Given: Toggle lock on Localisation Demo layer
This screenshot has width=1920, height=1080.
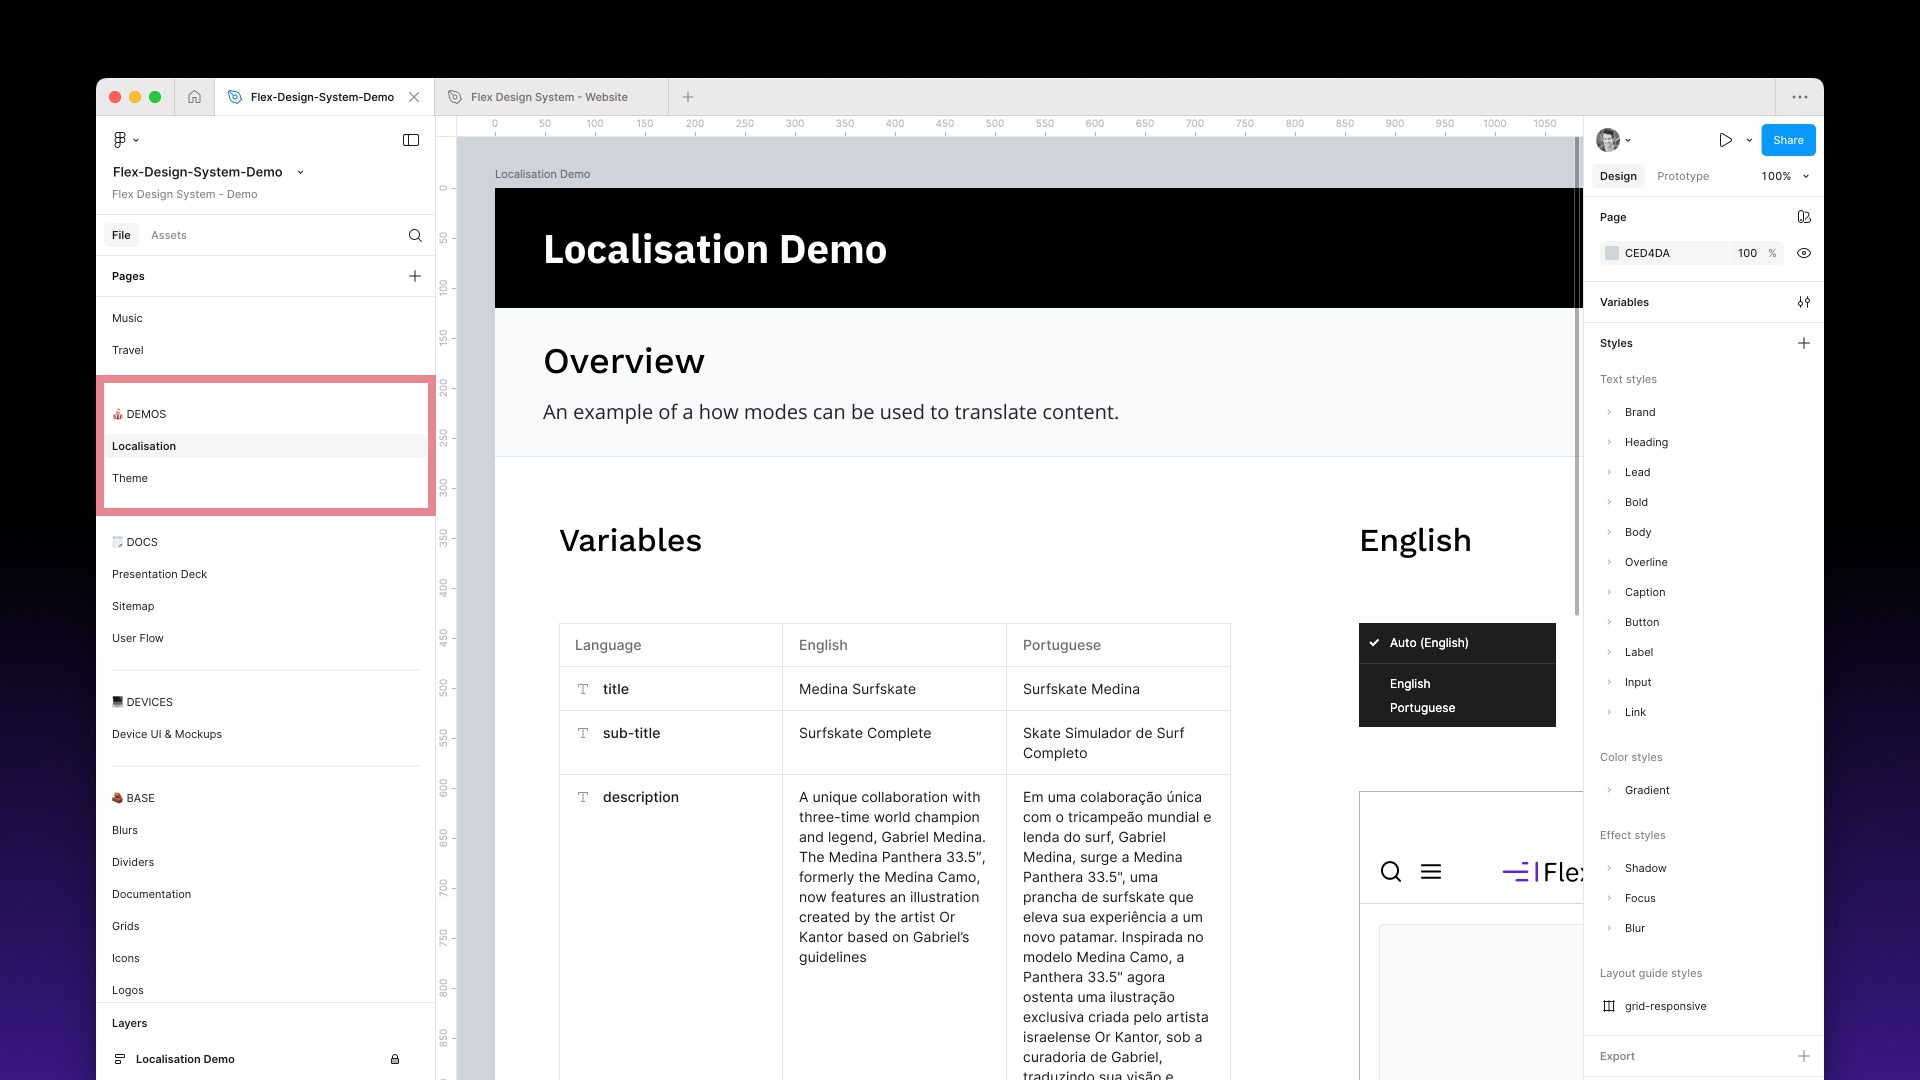Looking at the screenshot, I should coord(395,1059).
